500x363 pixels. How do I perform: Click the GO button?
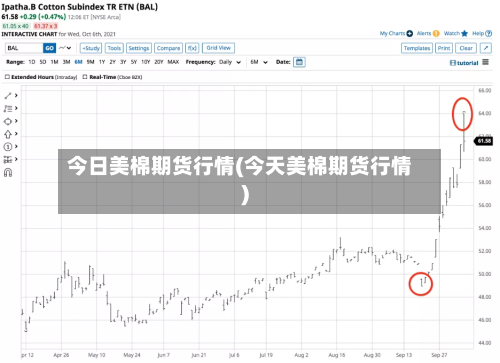49,48
